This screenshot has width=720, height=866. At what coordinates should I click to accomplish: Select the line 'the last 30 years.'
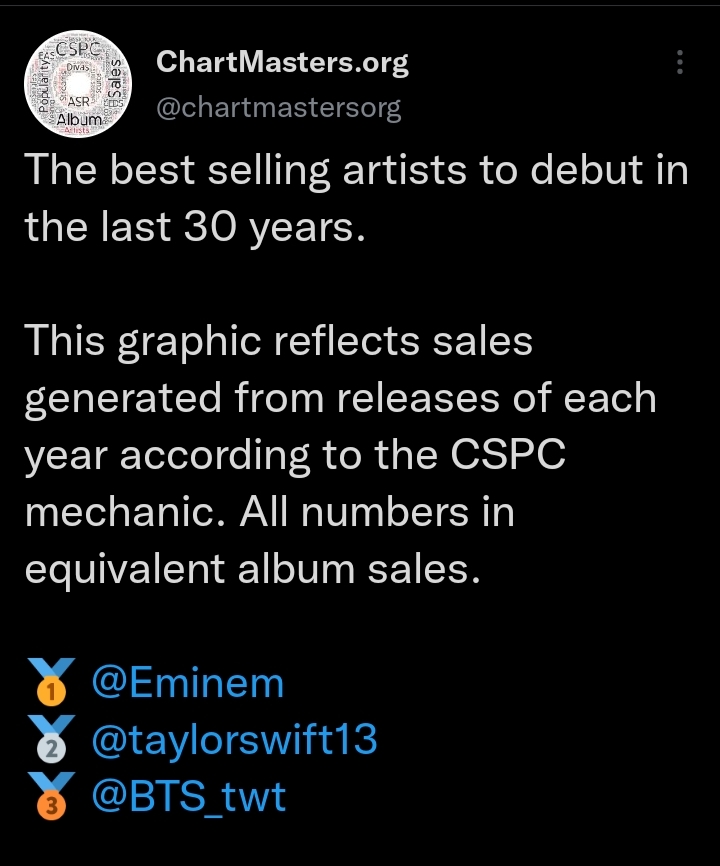point(195,227)
